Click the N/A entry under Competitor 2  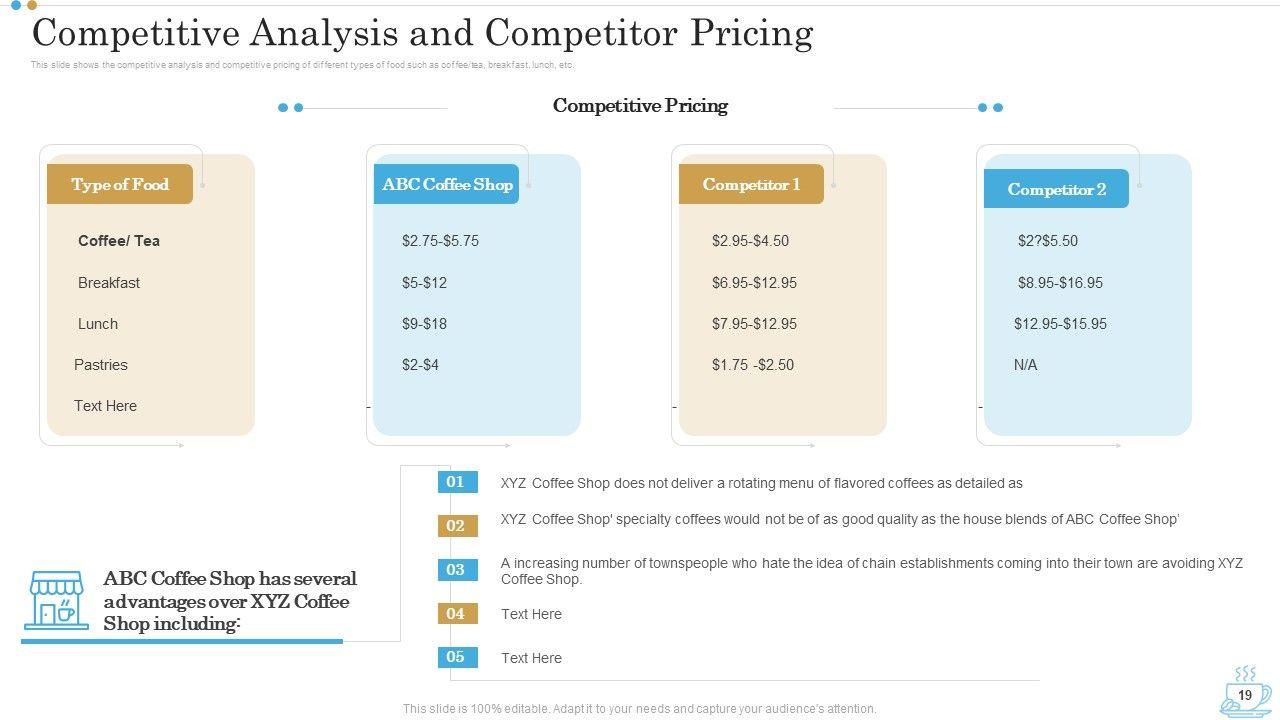(1025, 365)
